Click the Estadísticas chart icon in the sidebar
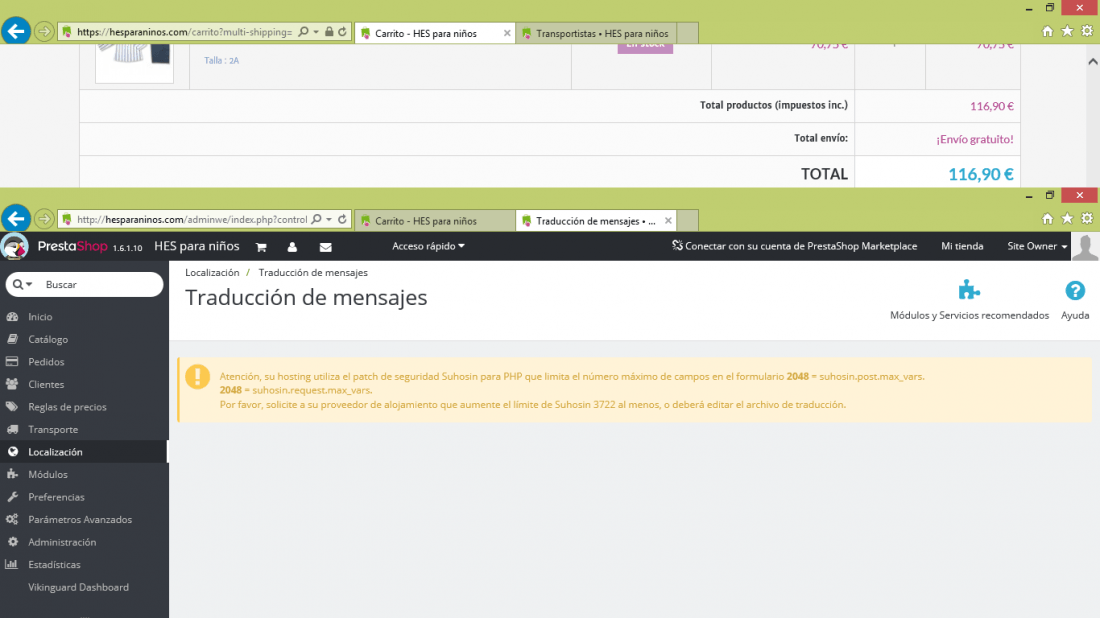This screenshot has height=618, width=1100. click(12, 564)
